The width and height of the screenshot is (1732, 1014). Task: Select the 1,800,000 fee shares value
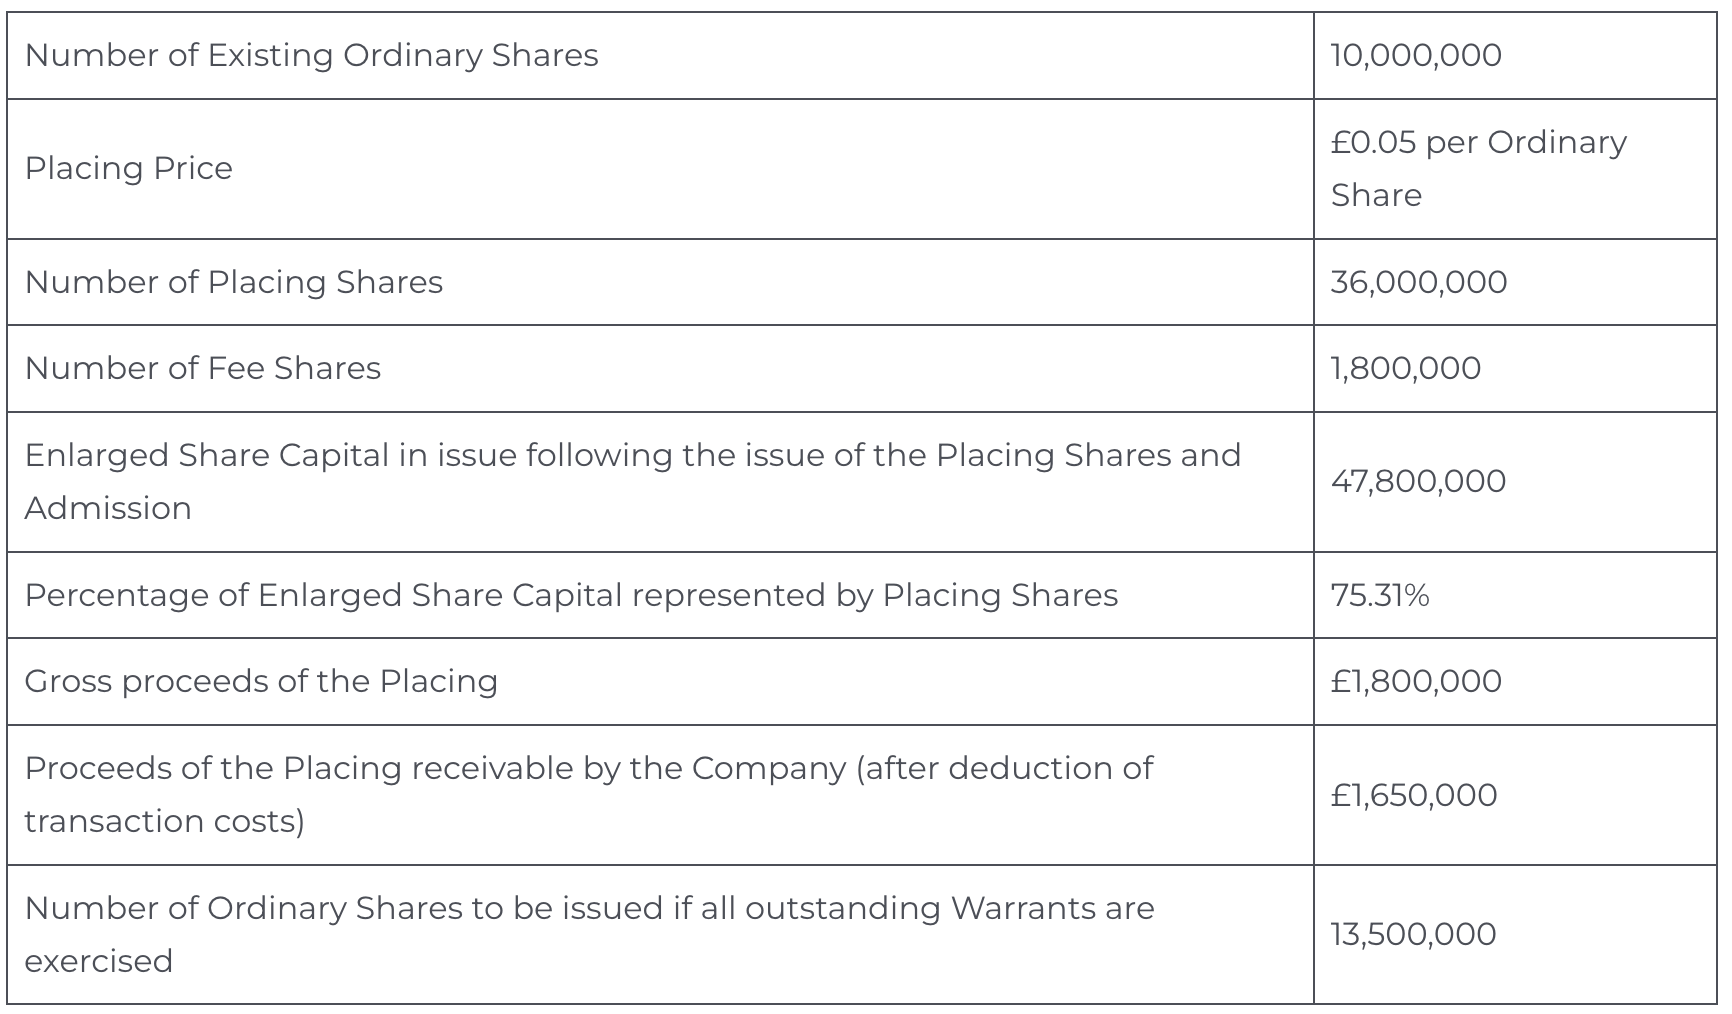click(1405, 368)
